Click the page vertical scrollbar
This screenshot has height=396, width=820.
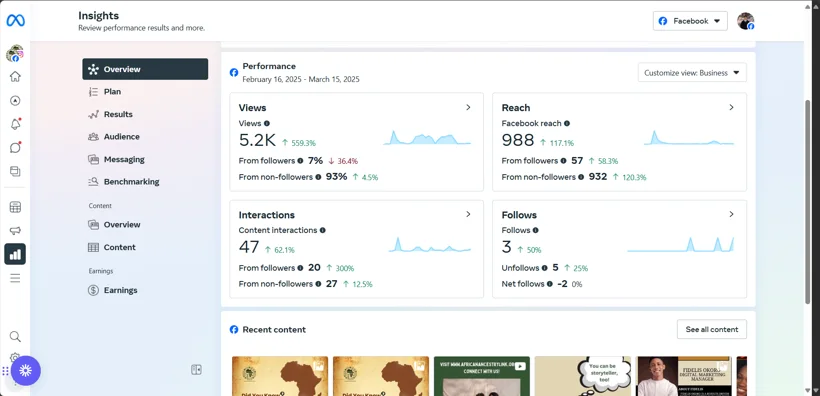808,201
